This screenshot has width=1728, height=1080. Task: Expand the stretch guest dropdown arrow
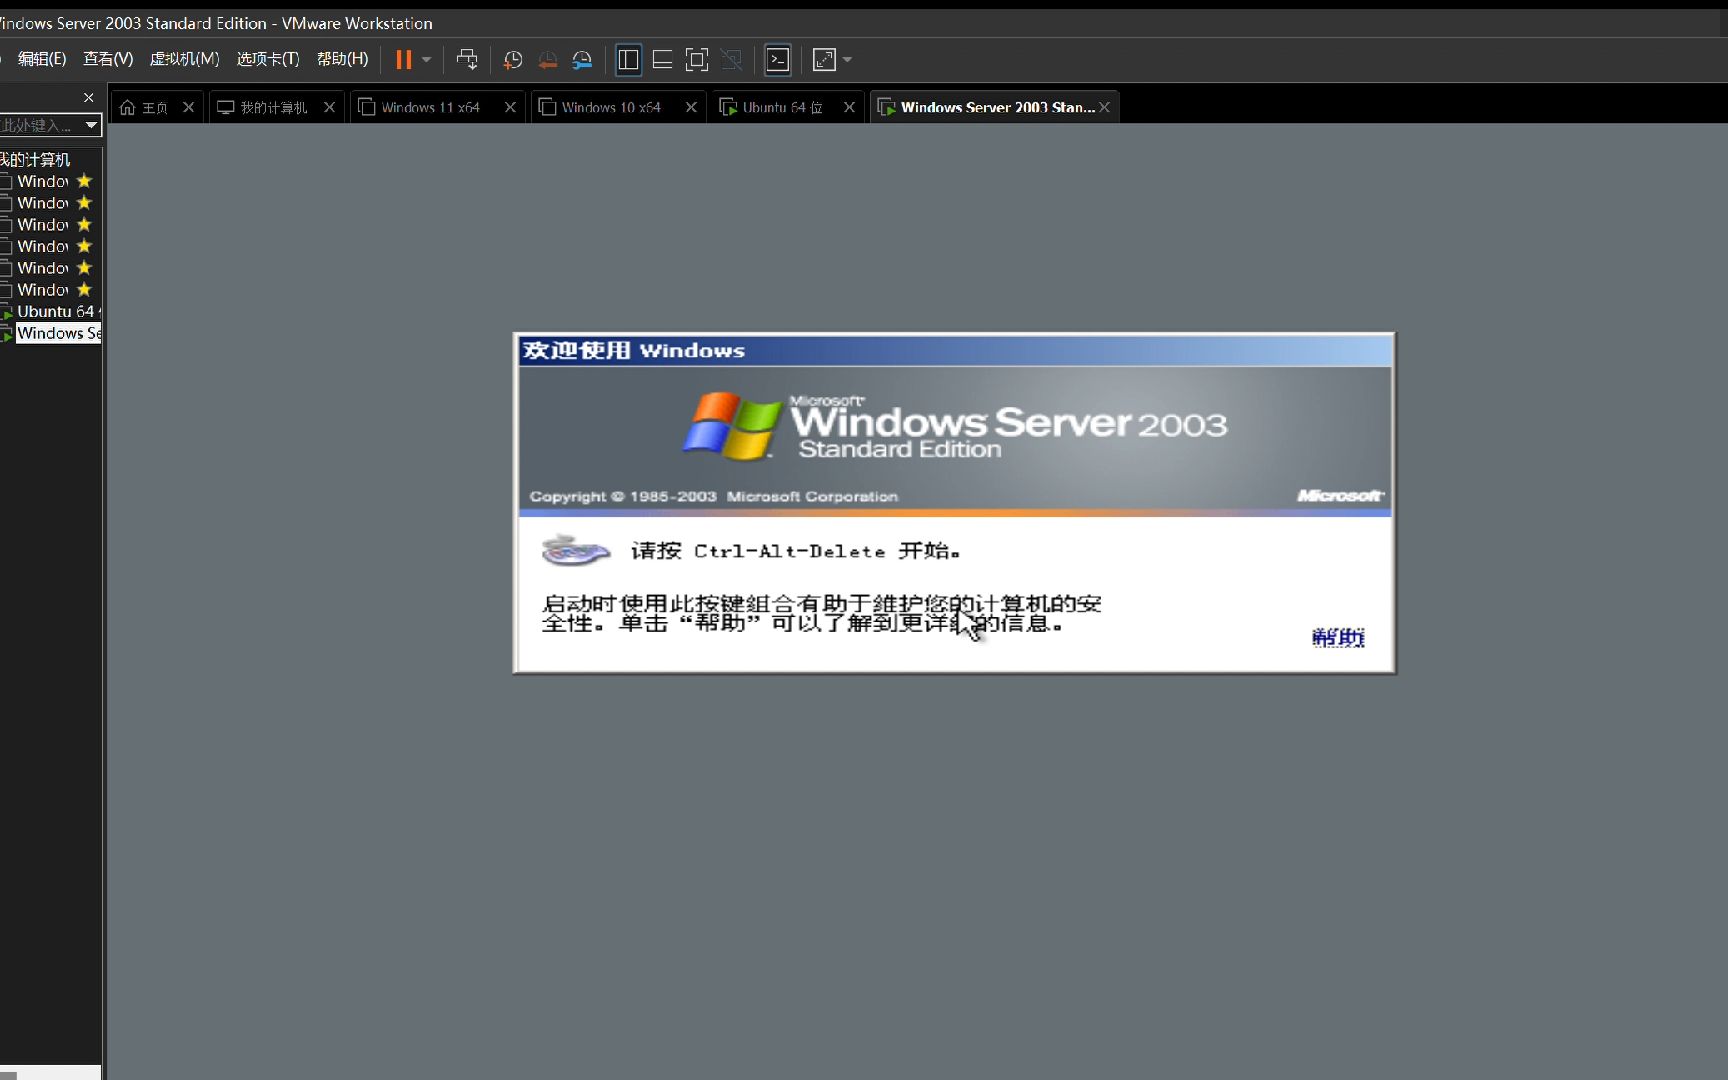coord(848,60)
